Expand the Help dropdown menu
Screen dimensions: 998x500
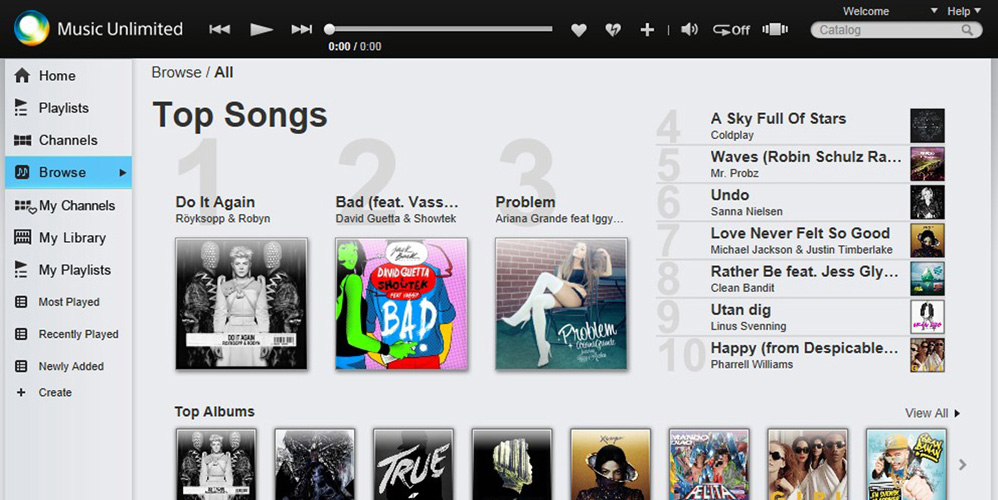click(x=964, y=11)
